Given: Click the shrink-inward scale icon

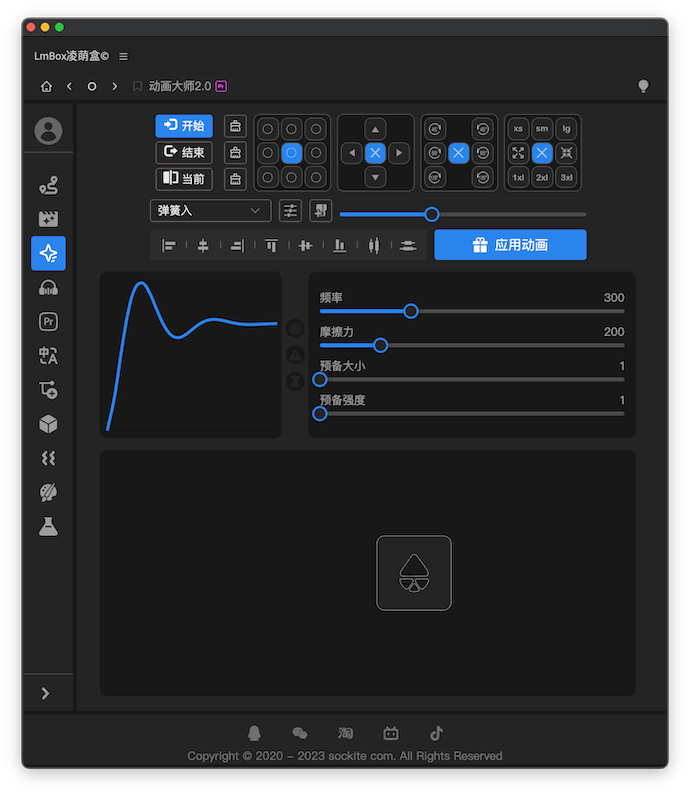Looking at the screenshot, I should (566, 153).
